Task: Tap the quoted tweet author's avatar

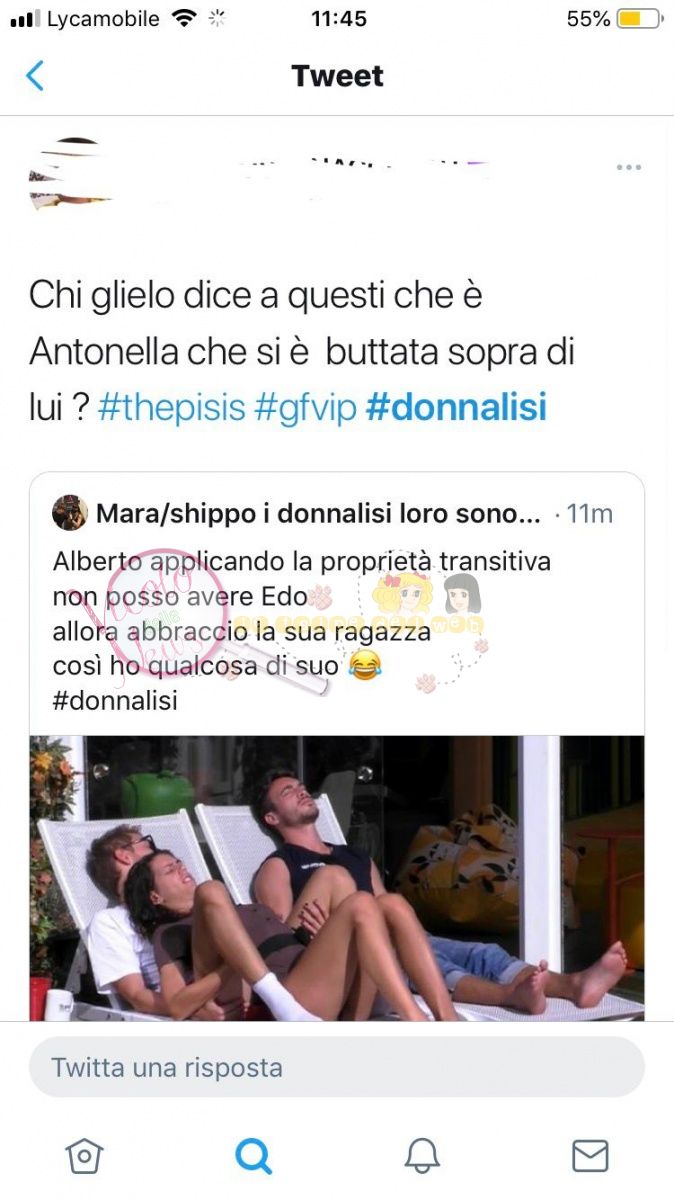Action: pyautogui.click(x=70, y=513)
